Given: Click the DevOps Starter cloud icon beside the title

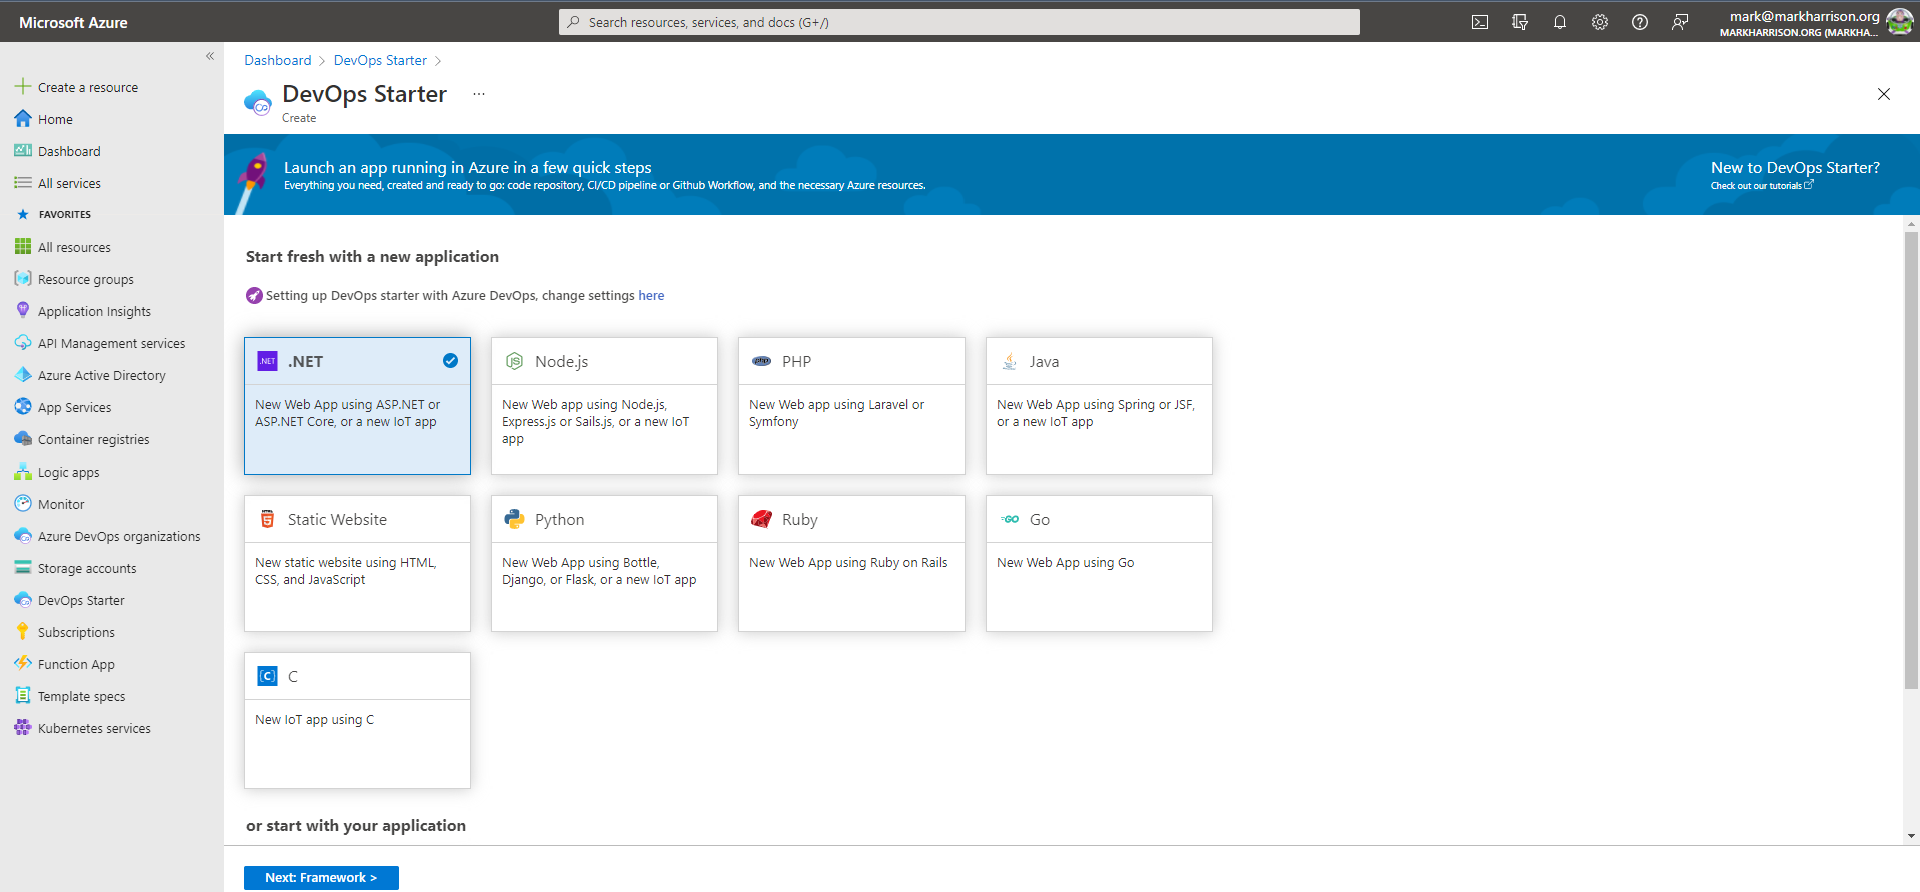Looking at the screenshot, I should coord(258,102).
